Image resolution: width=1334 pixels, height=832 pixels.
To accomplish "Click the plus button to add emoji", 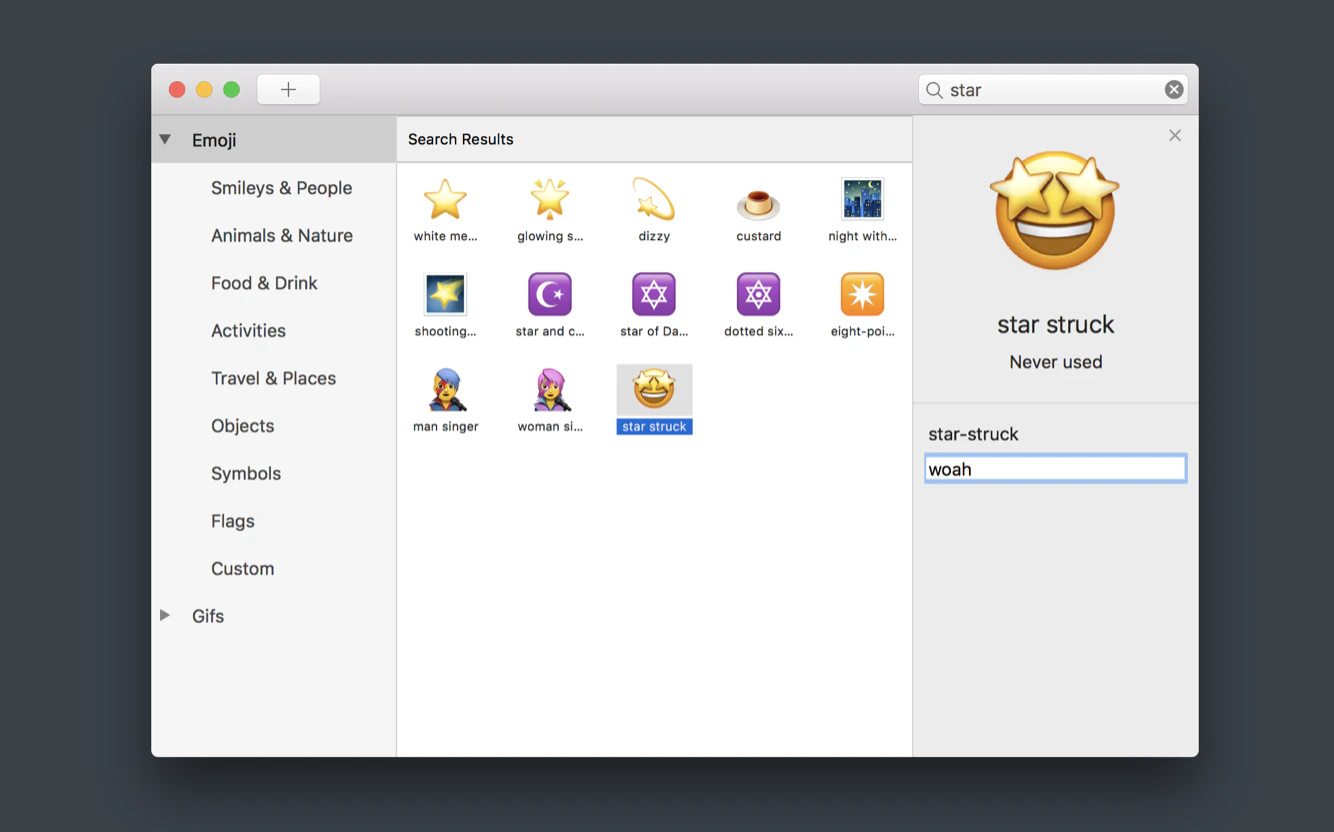I will [x=288, y=90].
